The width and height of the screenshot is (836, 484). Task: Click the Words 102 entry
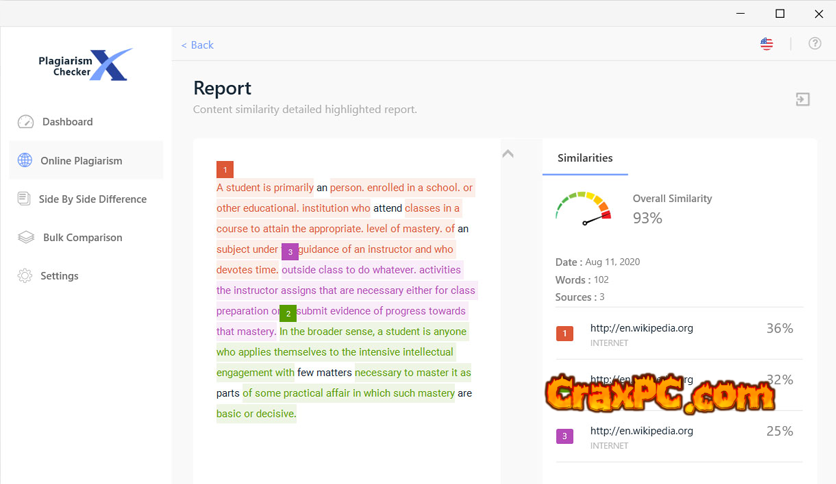point(582,279)
